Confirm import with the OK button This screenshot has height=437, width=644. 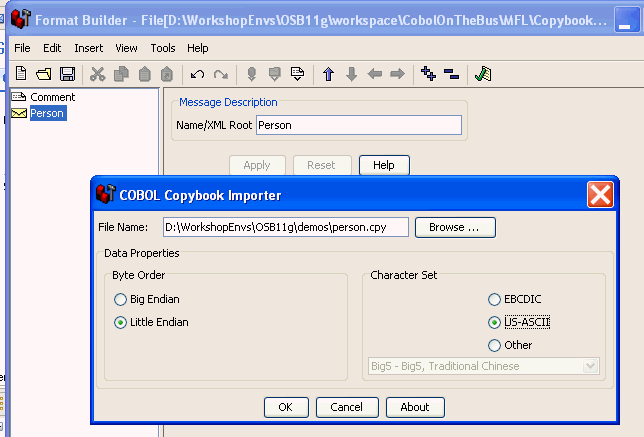(286, 407)
